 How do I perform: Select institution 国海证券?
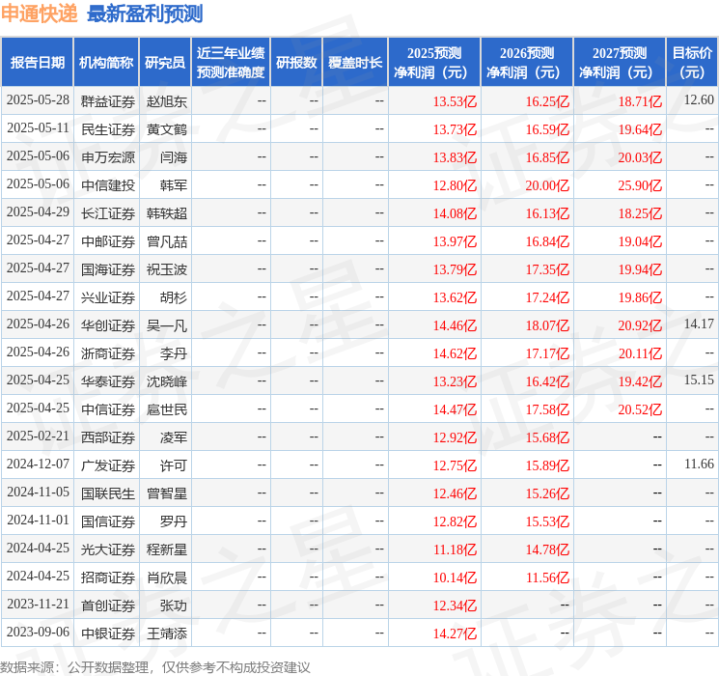click(x=108, y=269)
